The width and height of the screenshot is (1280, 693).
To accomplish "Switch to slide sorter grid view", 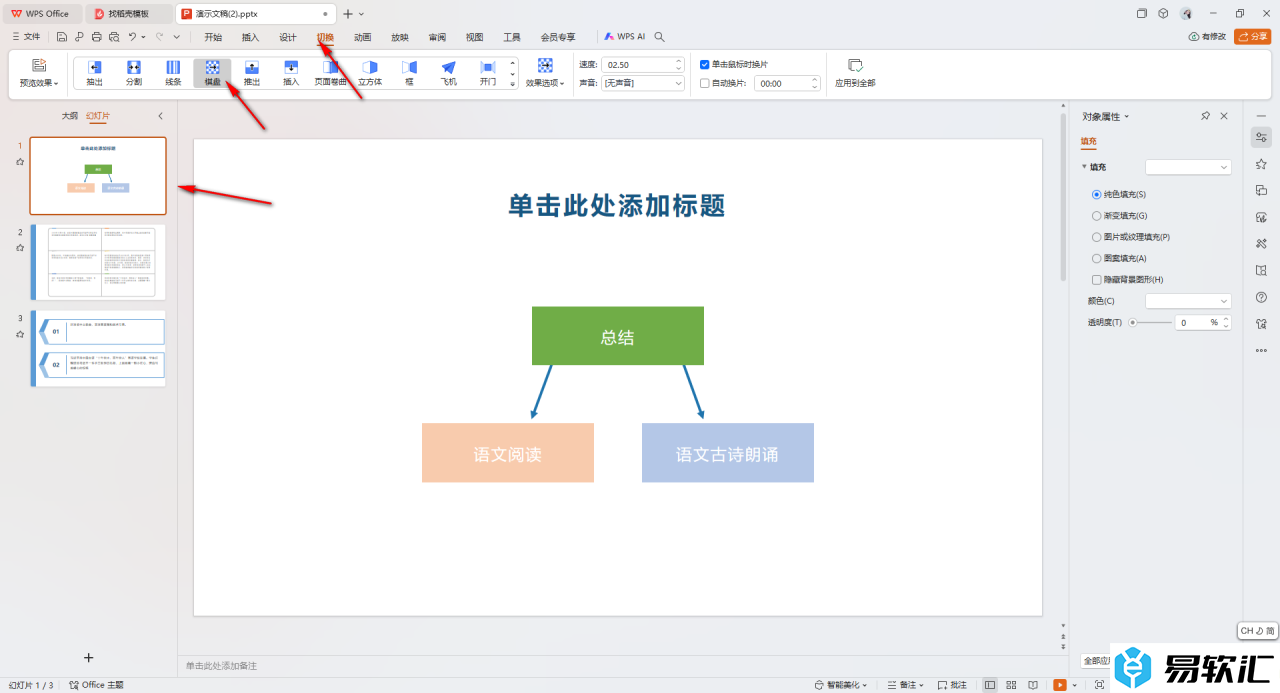I will 1011,685.
